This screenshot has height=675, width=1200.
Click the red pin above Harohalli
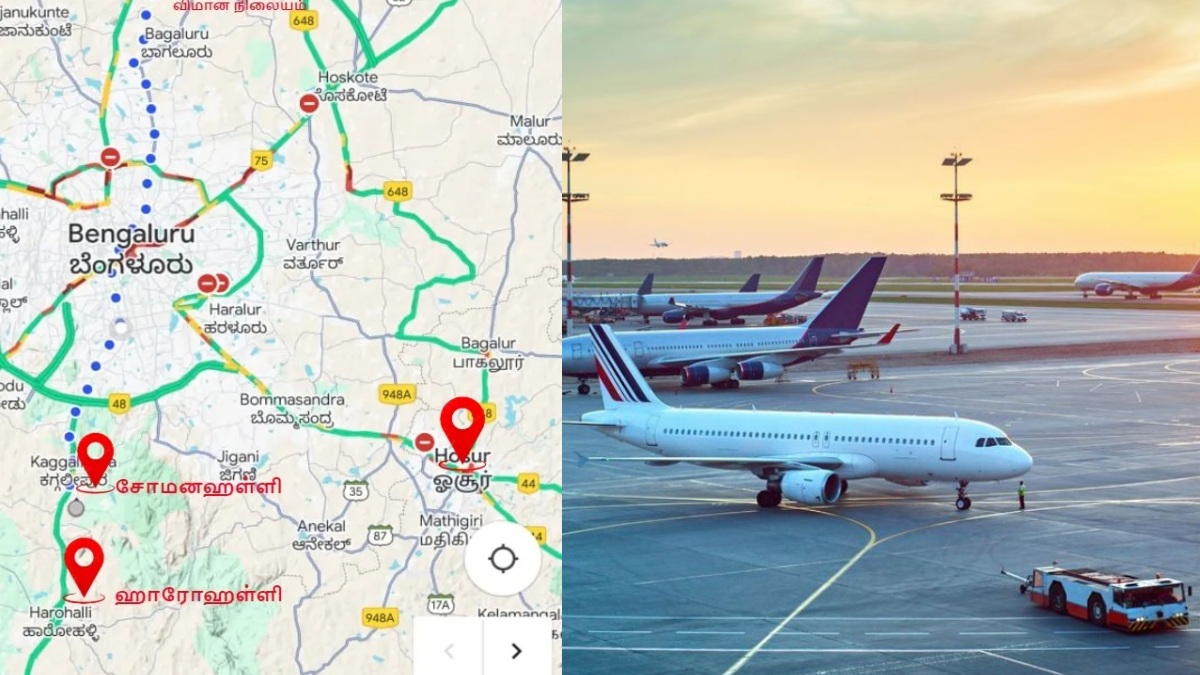(x=84, y=567)
